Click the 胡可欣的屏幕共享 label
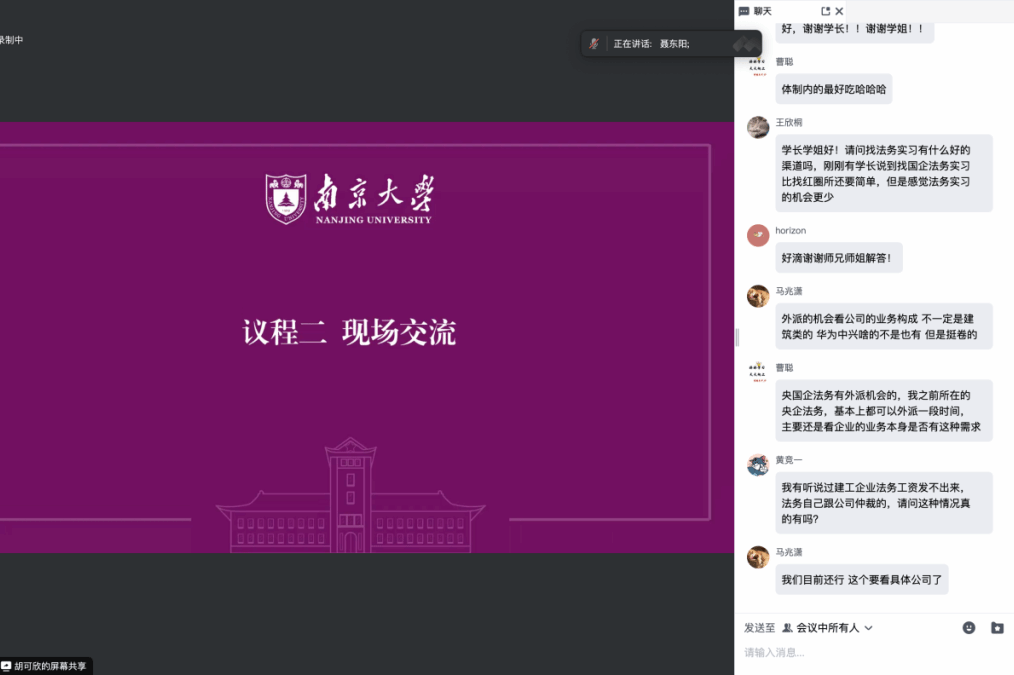 click(x=50, y=665)
